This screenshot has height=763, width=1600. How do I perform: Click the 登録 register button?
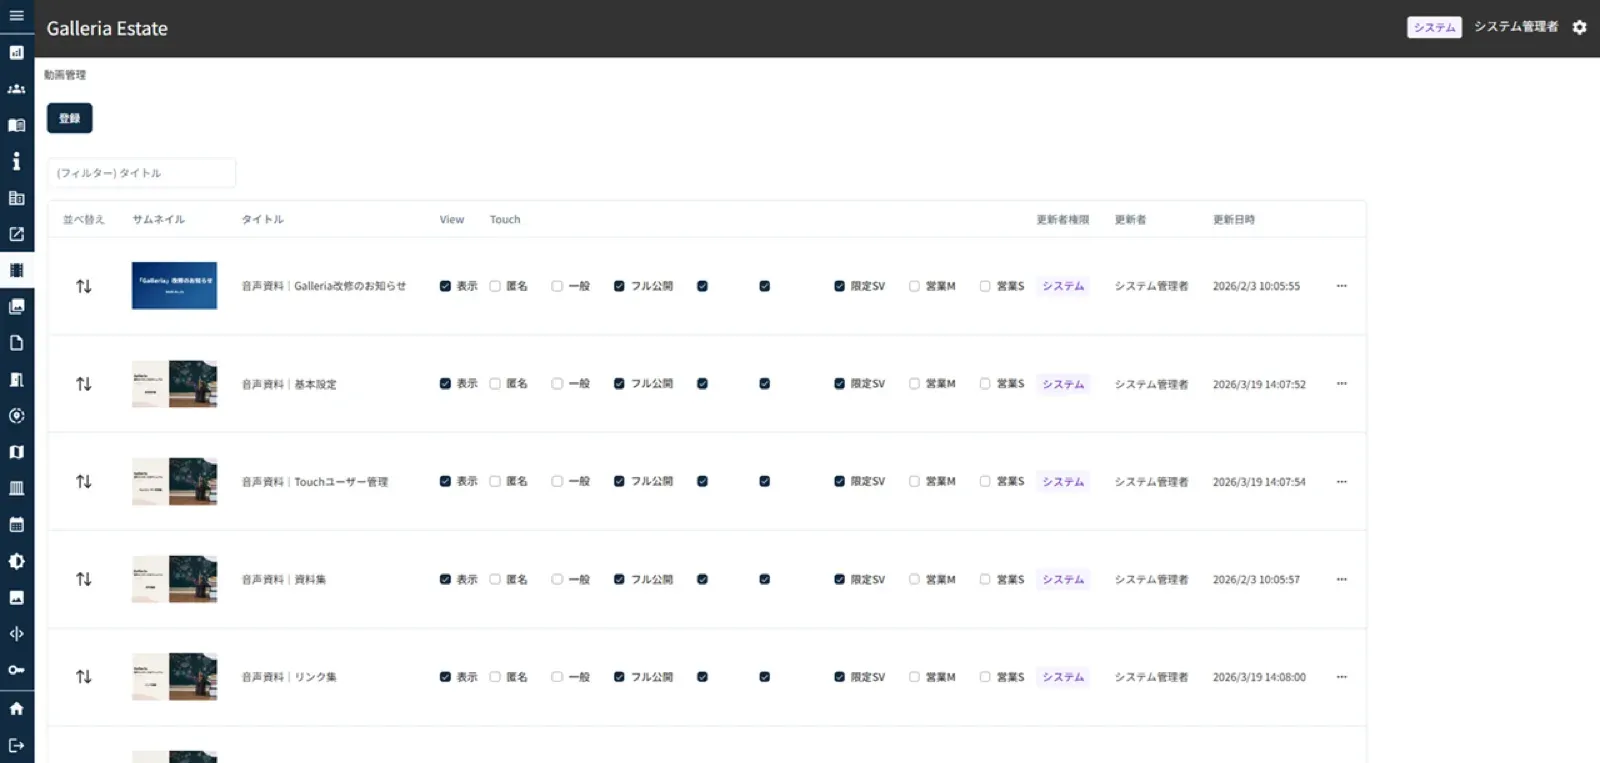pyautogui.click(x=69, y=118)
